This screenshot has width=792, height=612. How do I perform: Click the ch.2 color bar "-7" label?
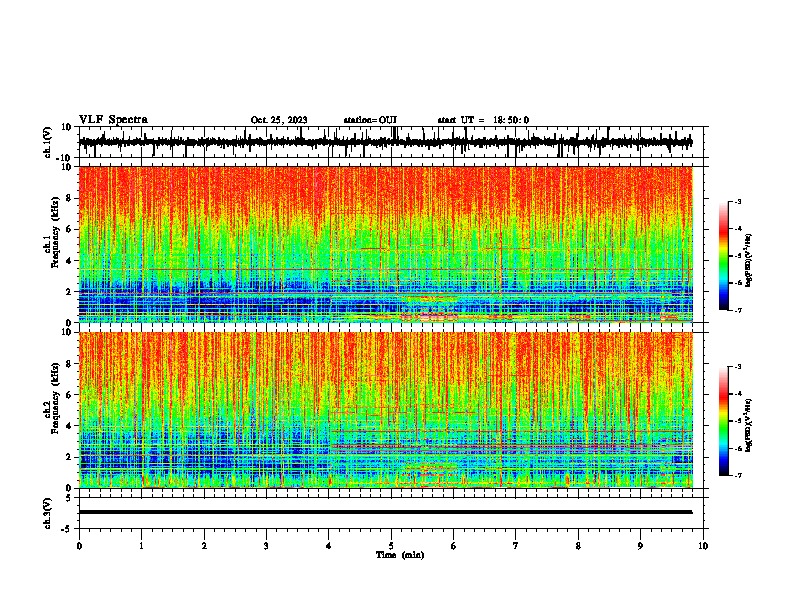click(738, 476)
